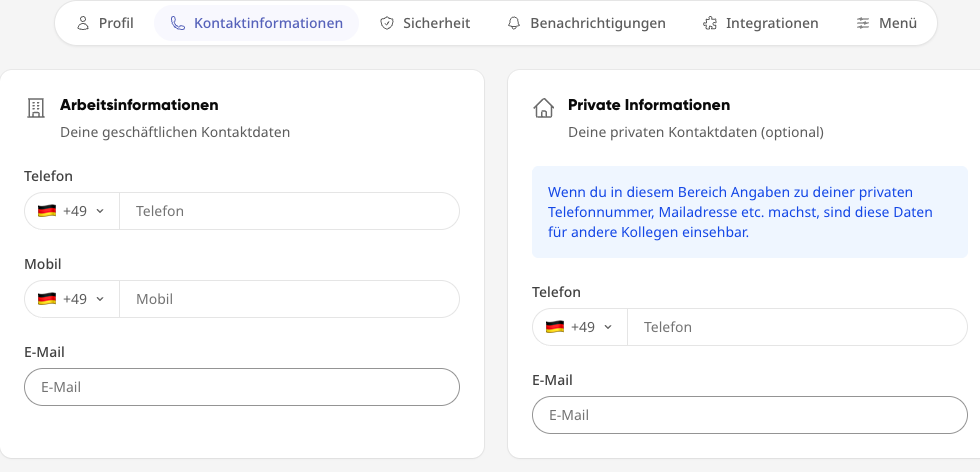Click the Mobil field label
This screenshot has width=980, height=472.
coord(43,264)
